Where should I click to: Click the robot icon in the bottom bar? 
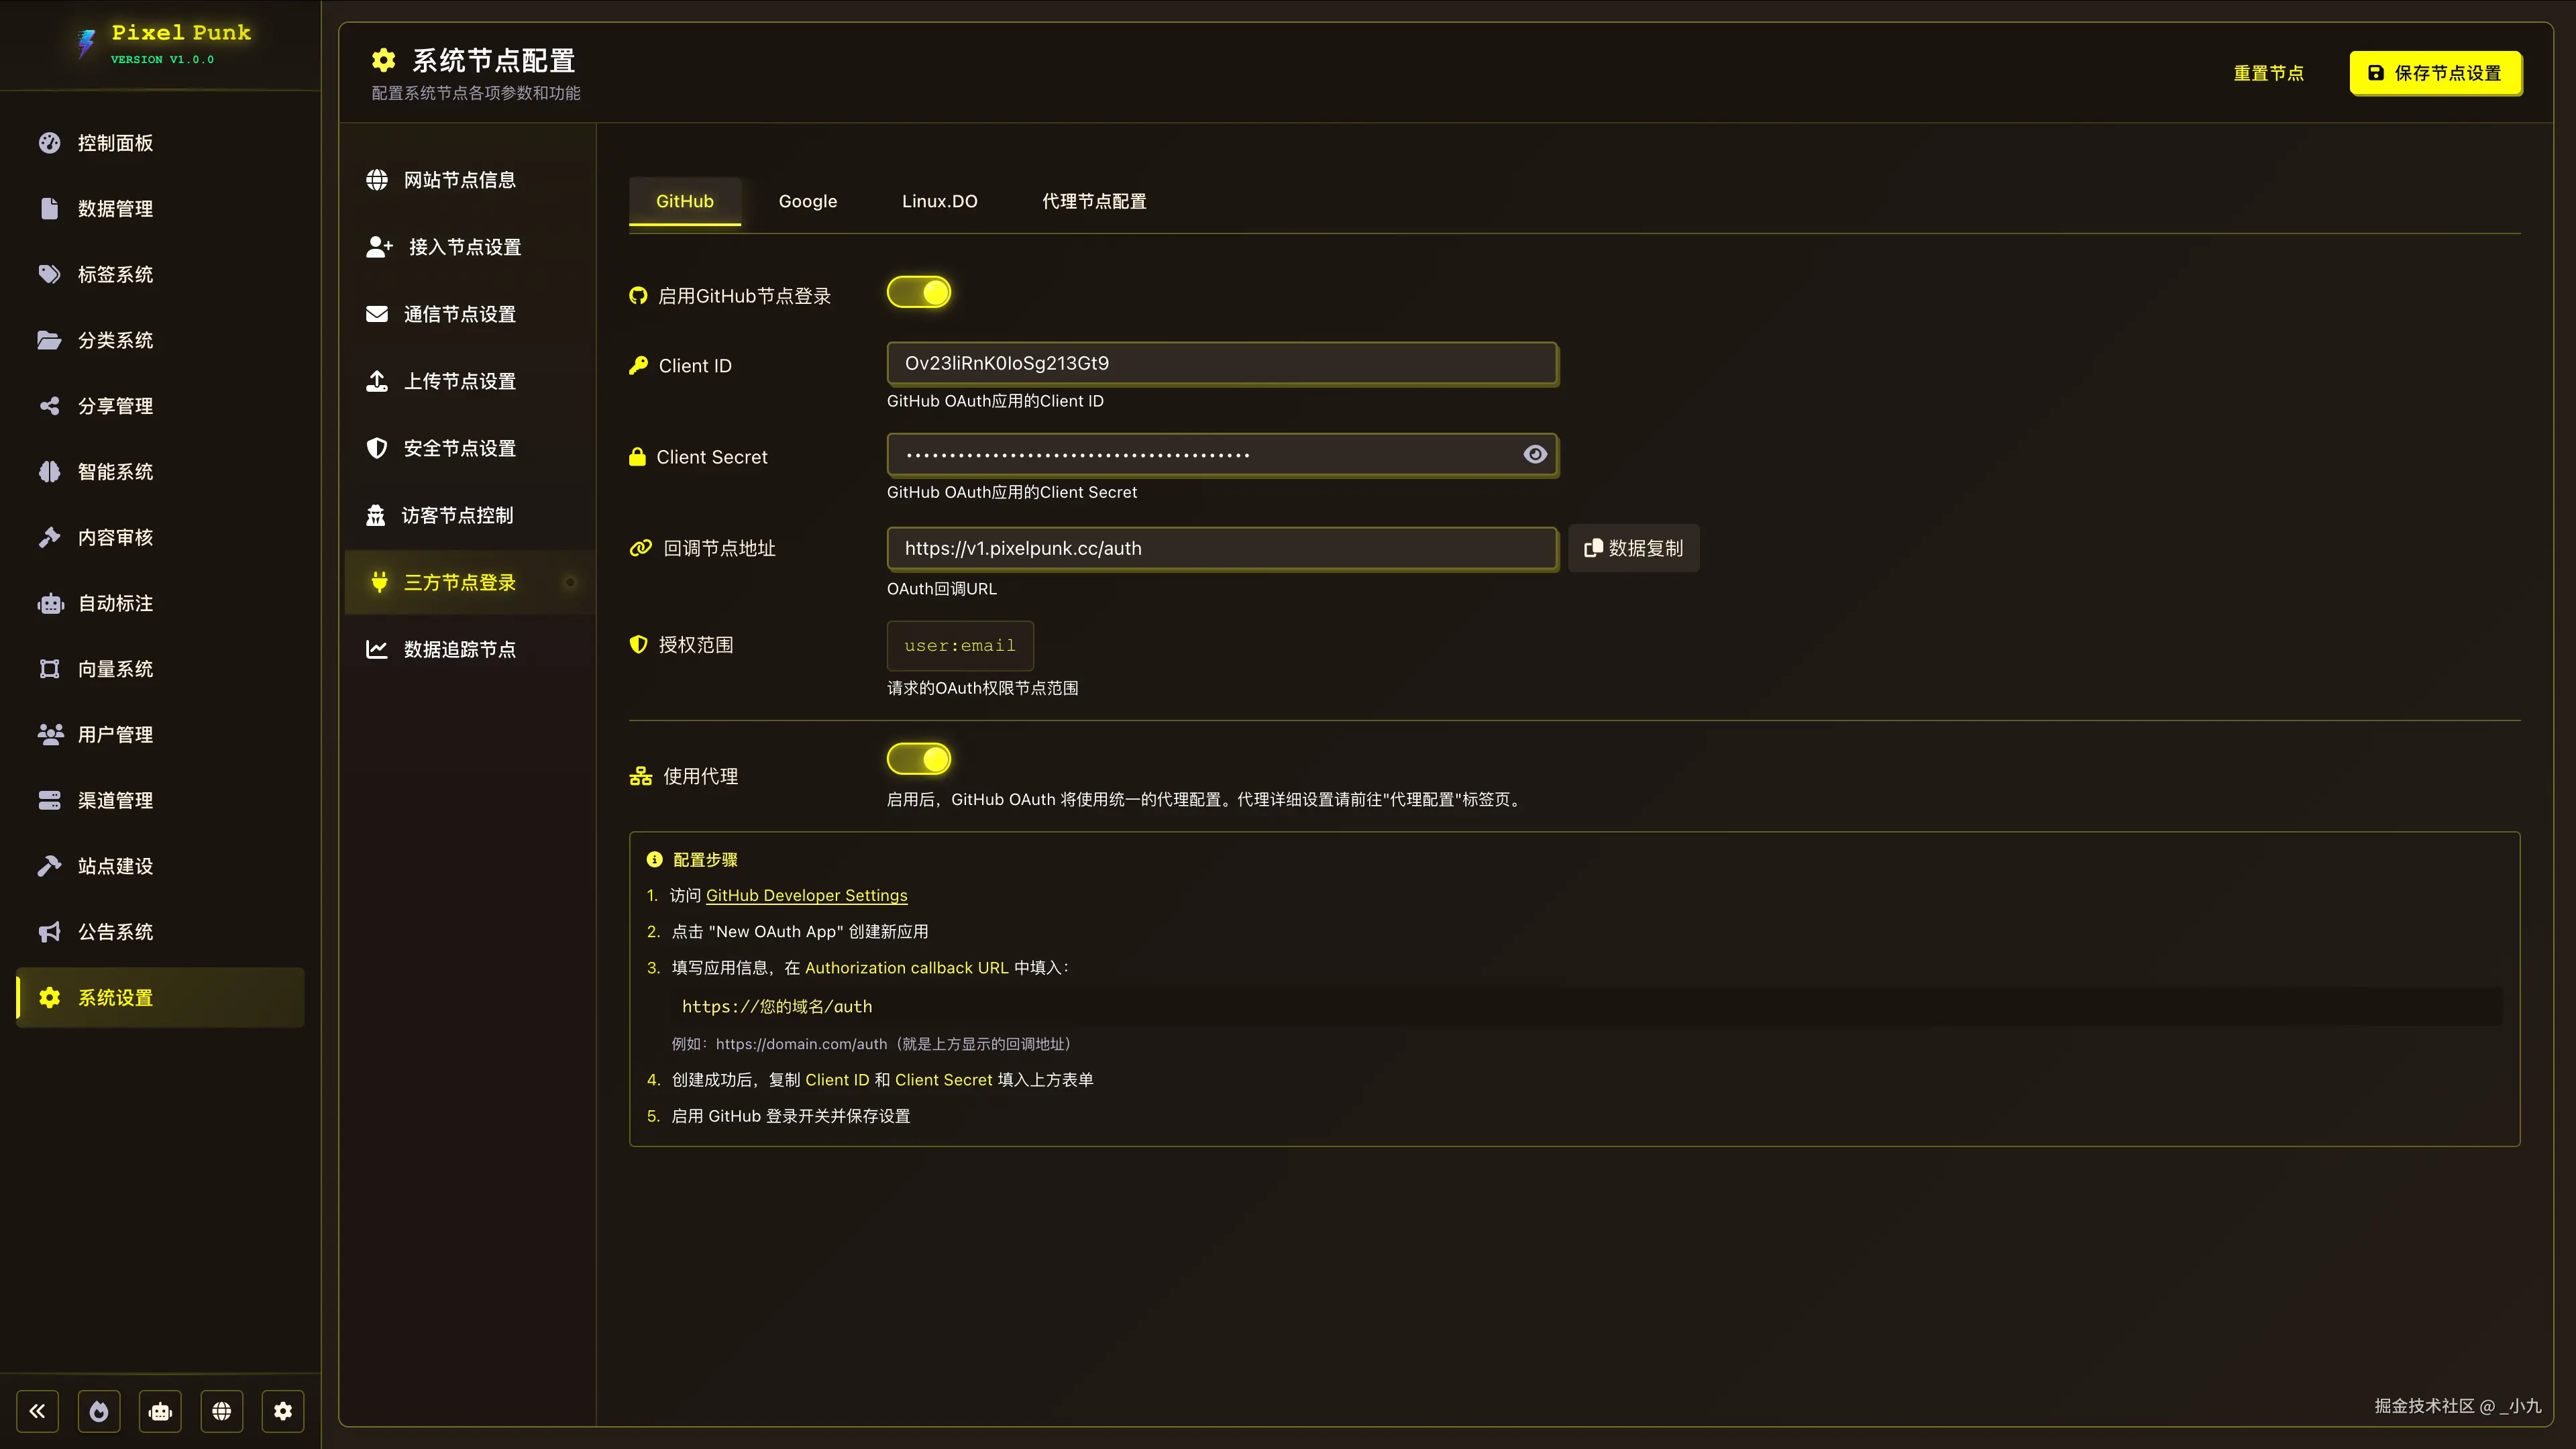(160, 1411)
